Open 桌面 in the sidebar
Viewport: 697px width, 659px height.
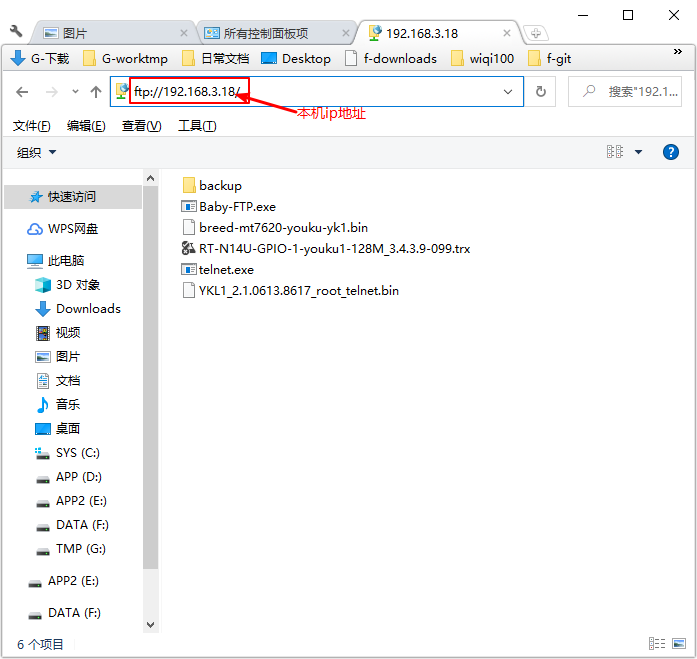tap(57, 429)
